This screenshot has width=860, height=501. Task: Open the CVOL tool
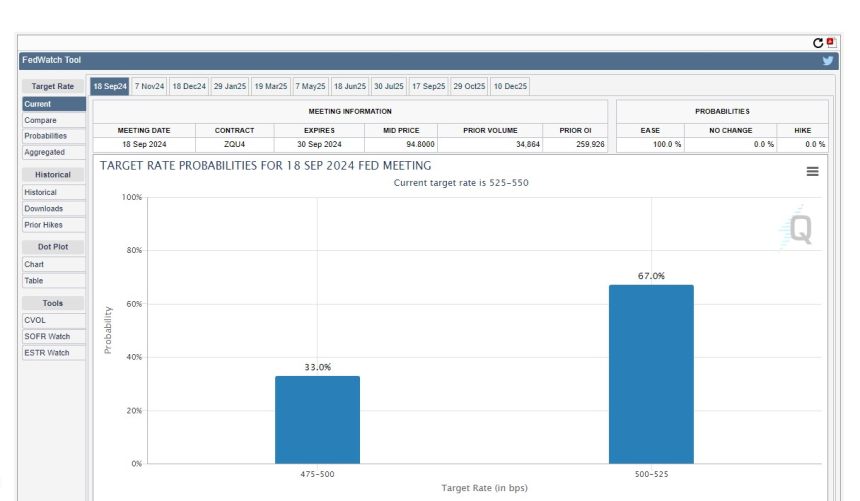(x=35, y=320)
